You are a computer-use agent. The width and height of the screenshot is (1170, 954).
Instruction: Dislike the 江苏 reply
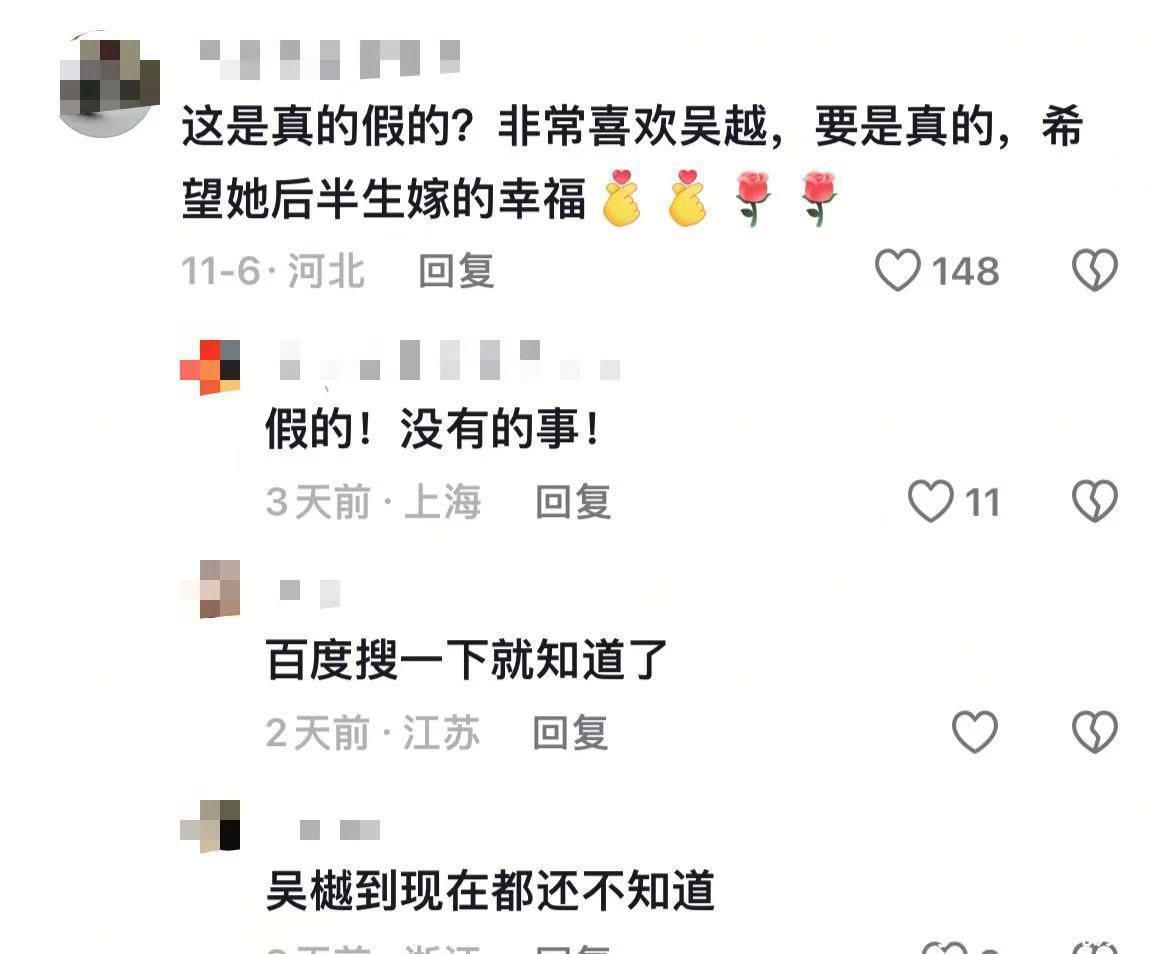coord(1095,731)
